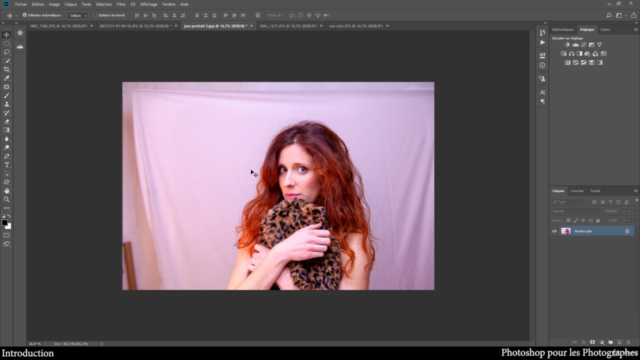The height and width of the screenshot is (360, 640).
Task: Select the Crop tool
Action: click(x=7, y=69)
